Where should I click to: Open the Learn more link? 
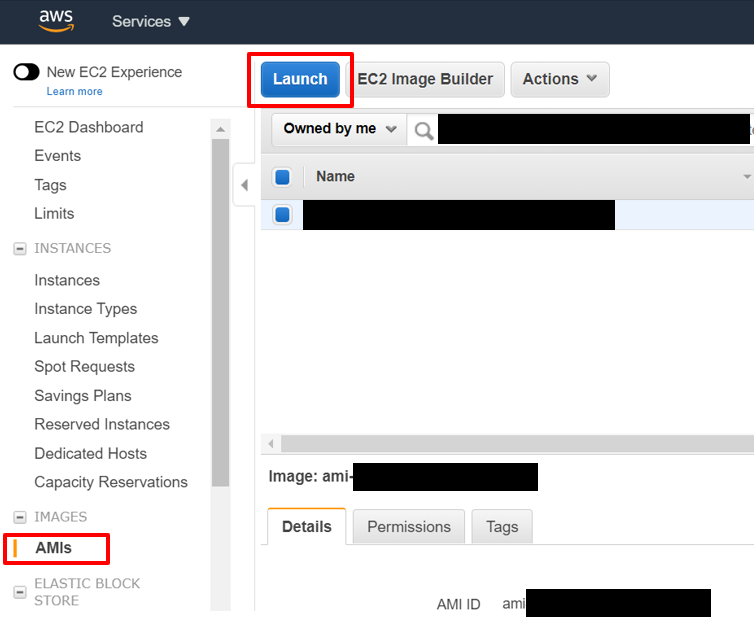[75, 91]
